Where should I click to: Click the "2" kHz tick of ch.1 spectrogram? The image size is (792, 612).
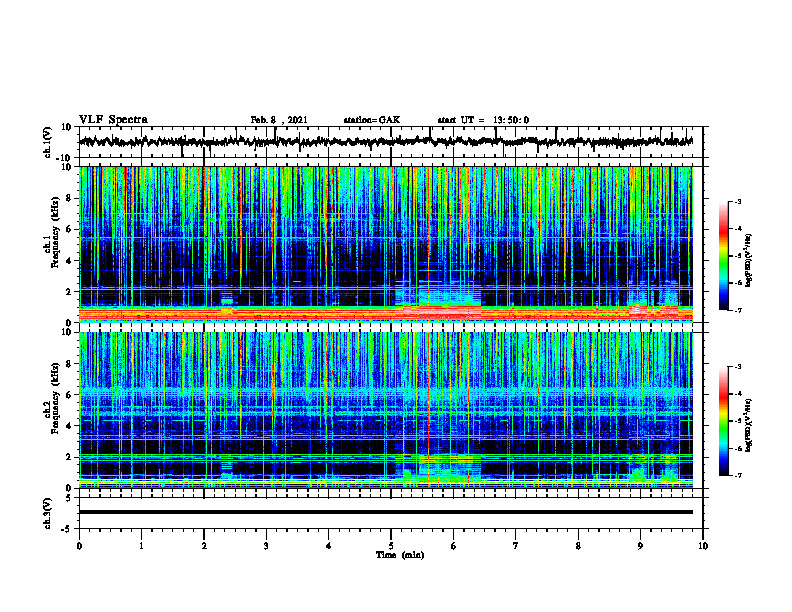tap(69, 292)
